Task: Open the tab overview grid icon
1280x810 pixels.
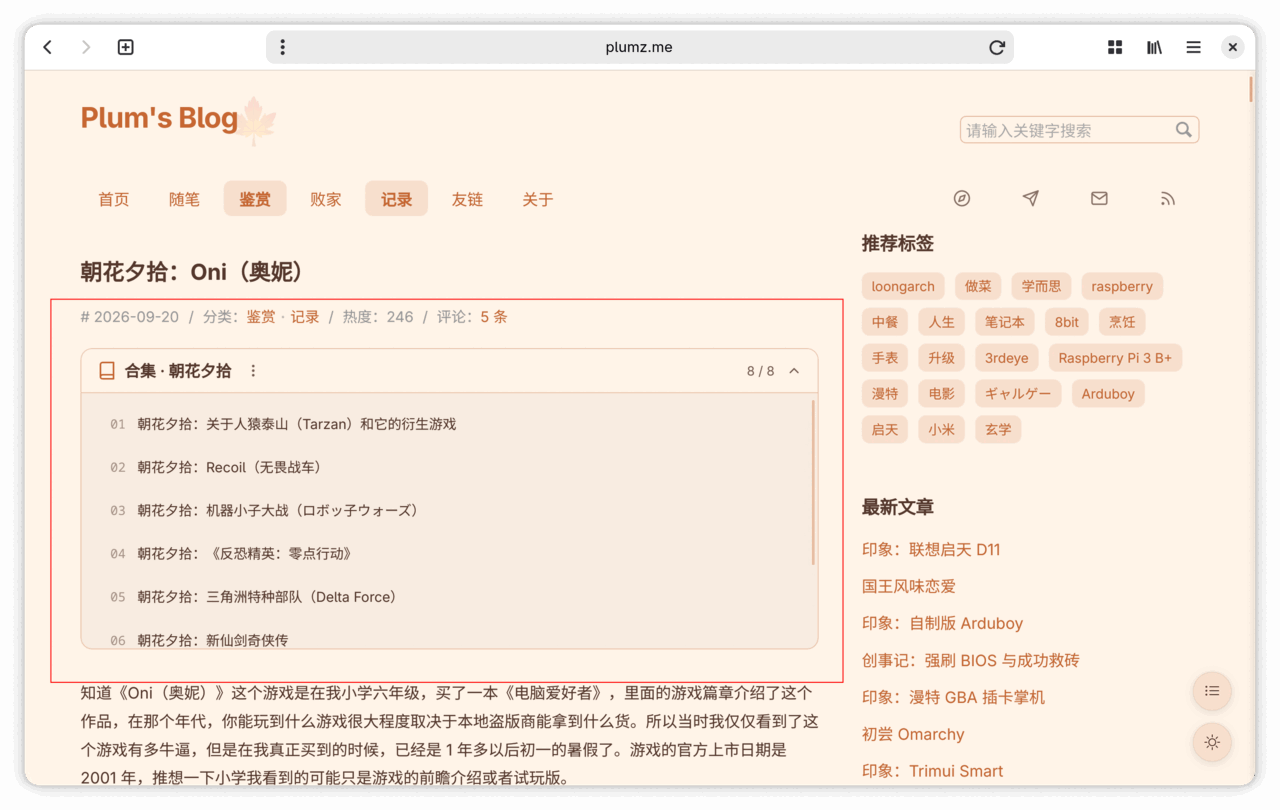Action: click(1115, 47)
